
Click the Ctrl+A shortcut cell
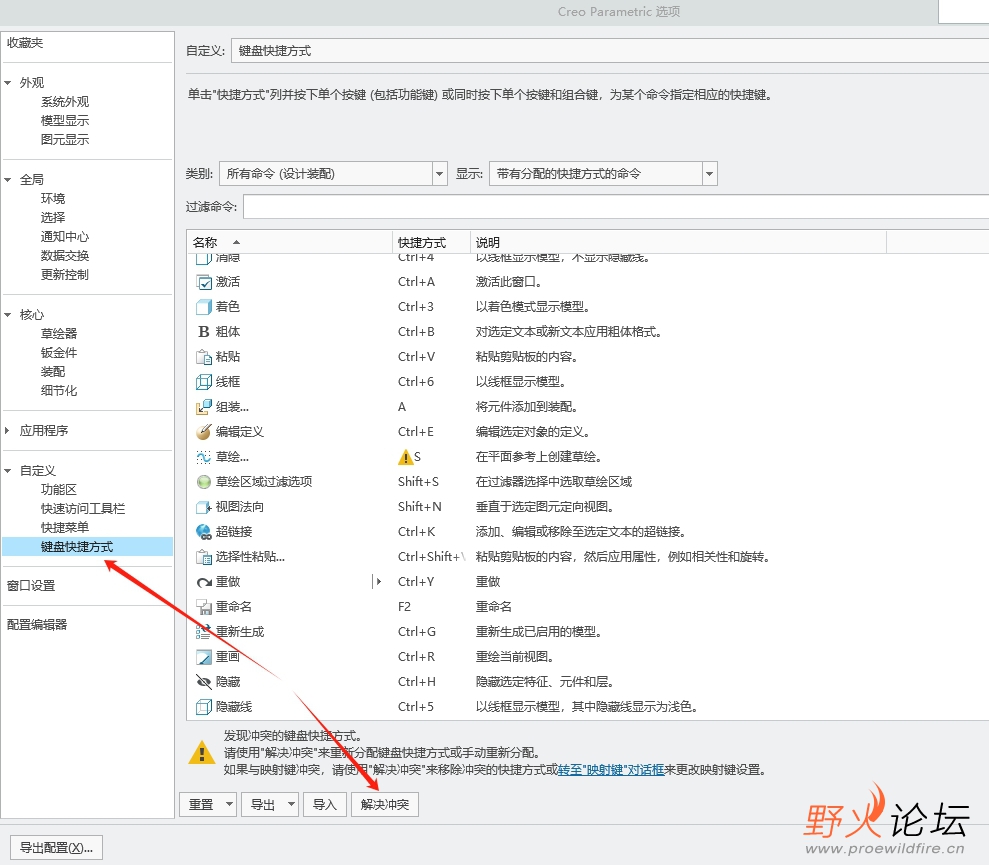[x=416, y=282]
